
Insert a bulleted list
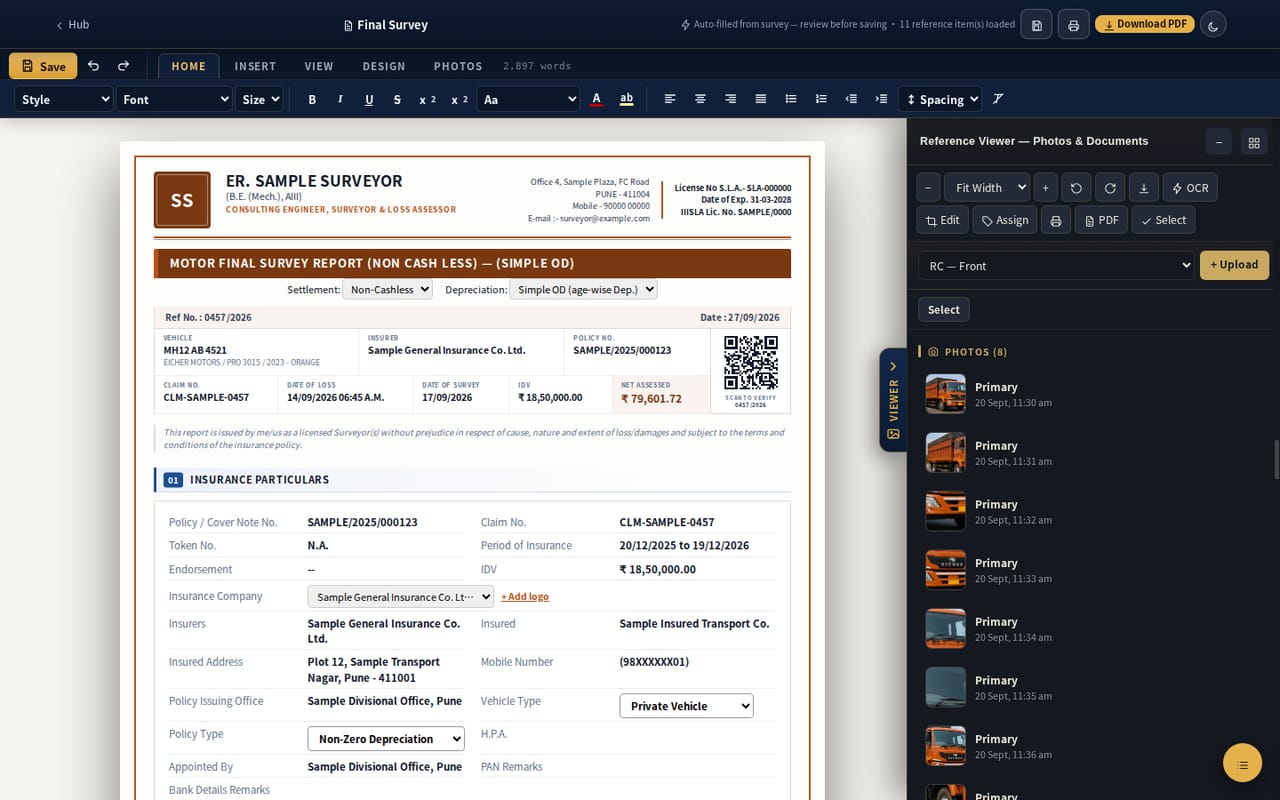(x=791, y=99)
